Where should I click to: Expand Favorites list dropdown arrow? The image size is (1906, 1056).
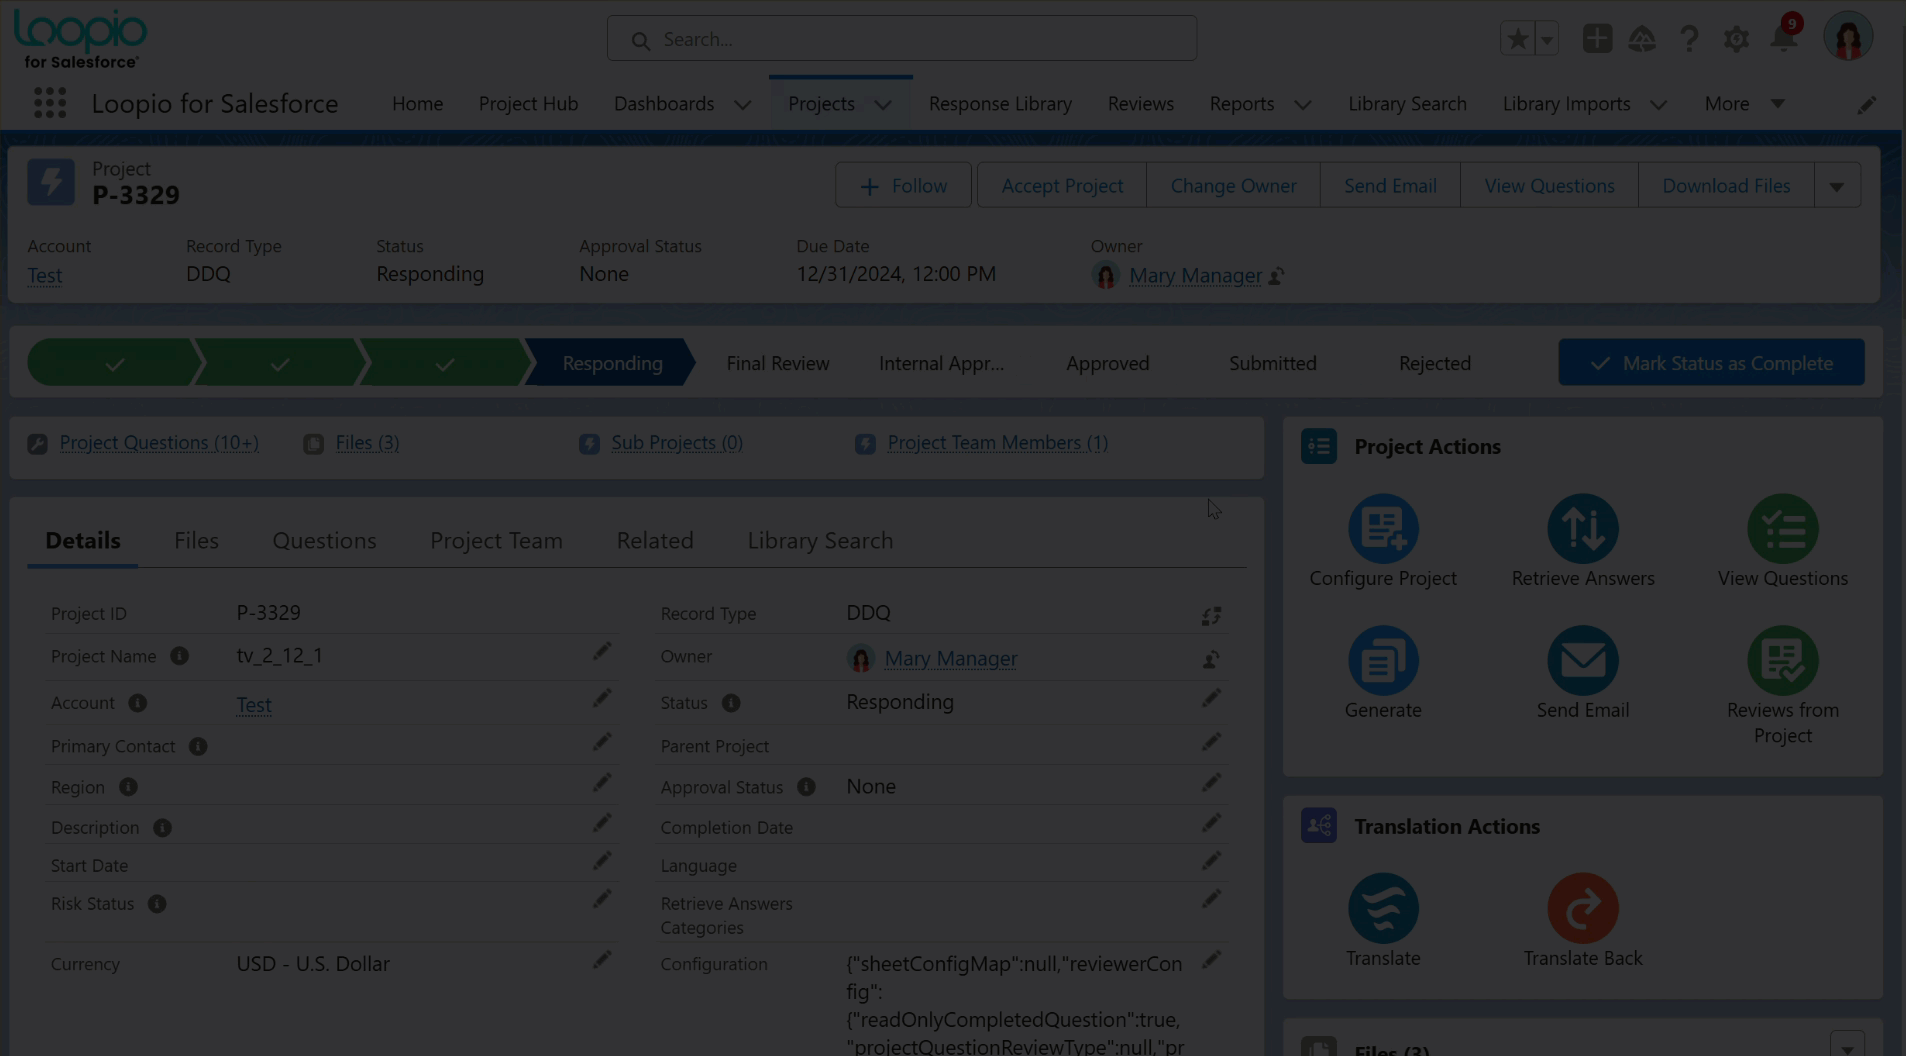point(1547,40)
